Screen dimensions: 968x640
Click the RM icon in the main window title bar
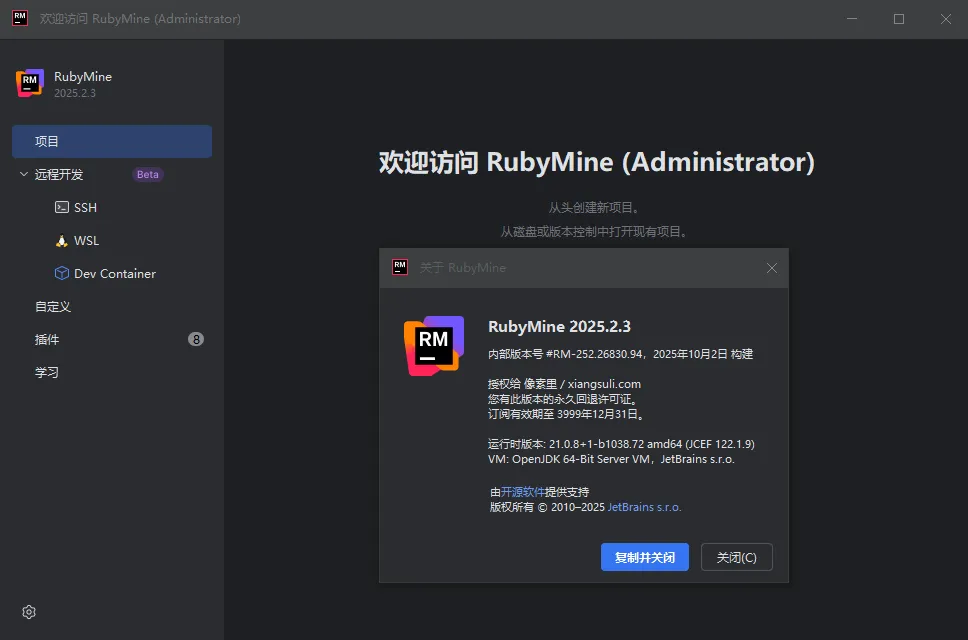point(20,19)
